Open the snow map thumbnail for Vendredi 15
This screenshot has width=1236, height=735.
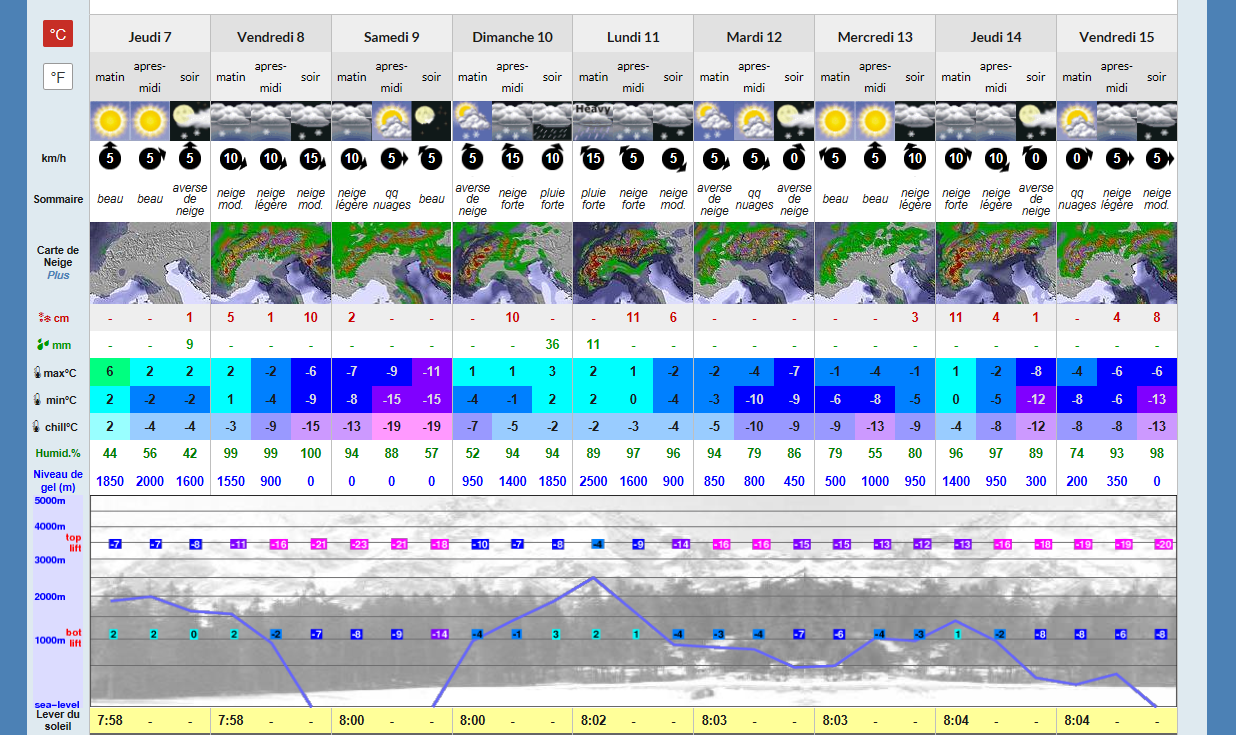1116,262
